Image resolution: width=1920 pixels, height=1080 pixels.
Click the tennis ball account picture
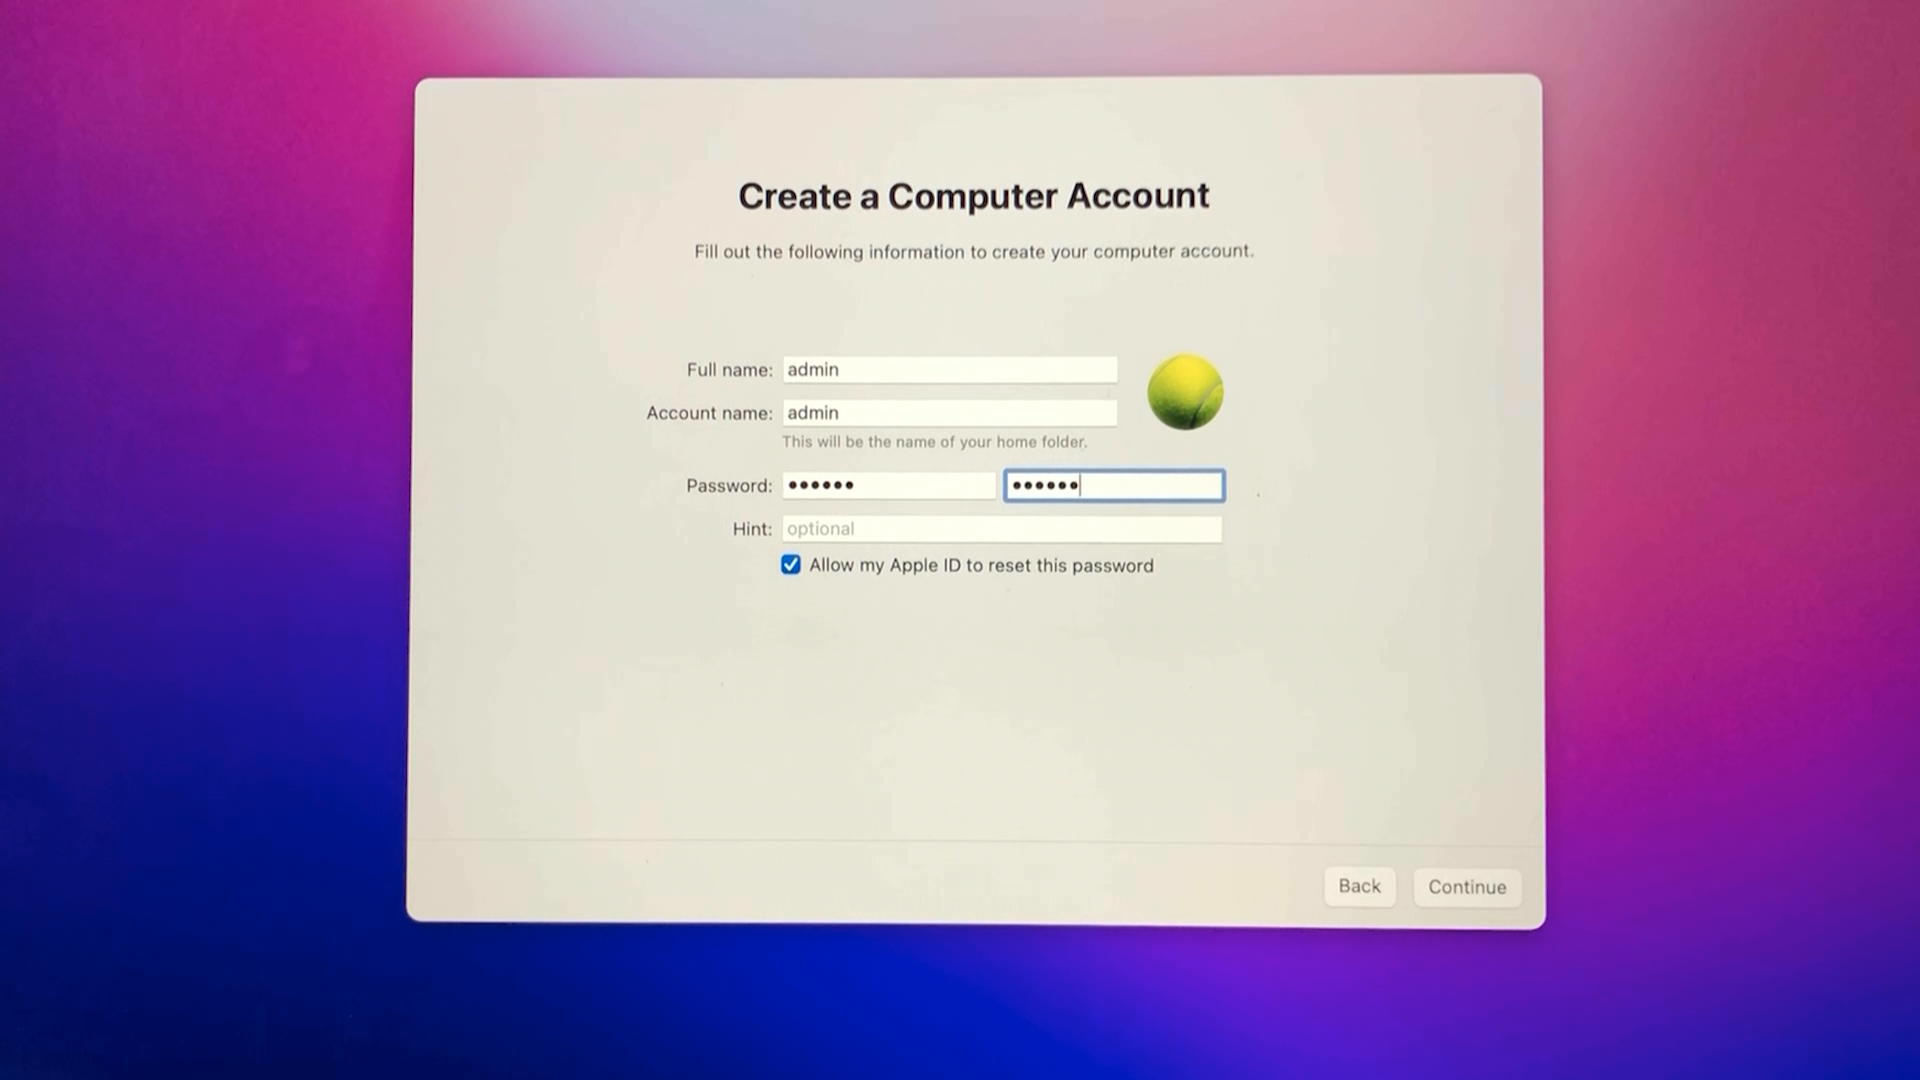(x=1185, y=392)
